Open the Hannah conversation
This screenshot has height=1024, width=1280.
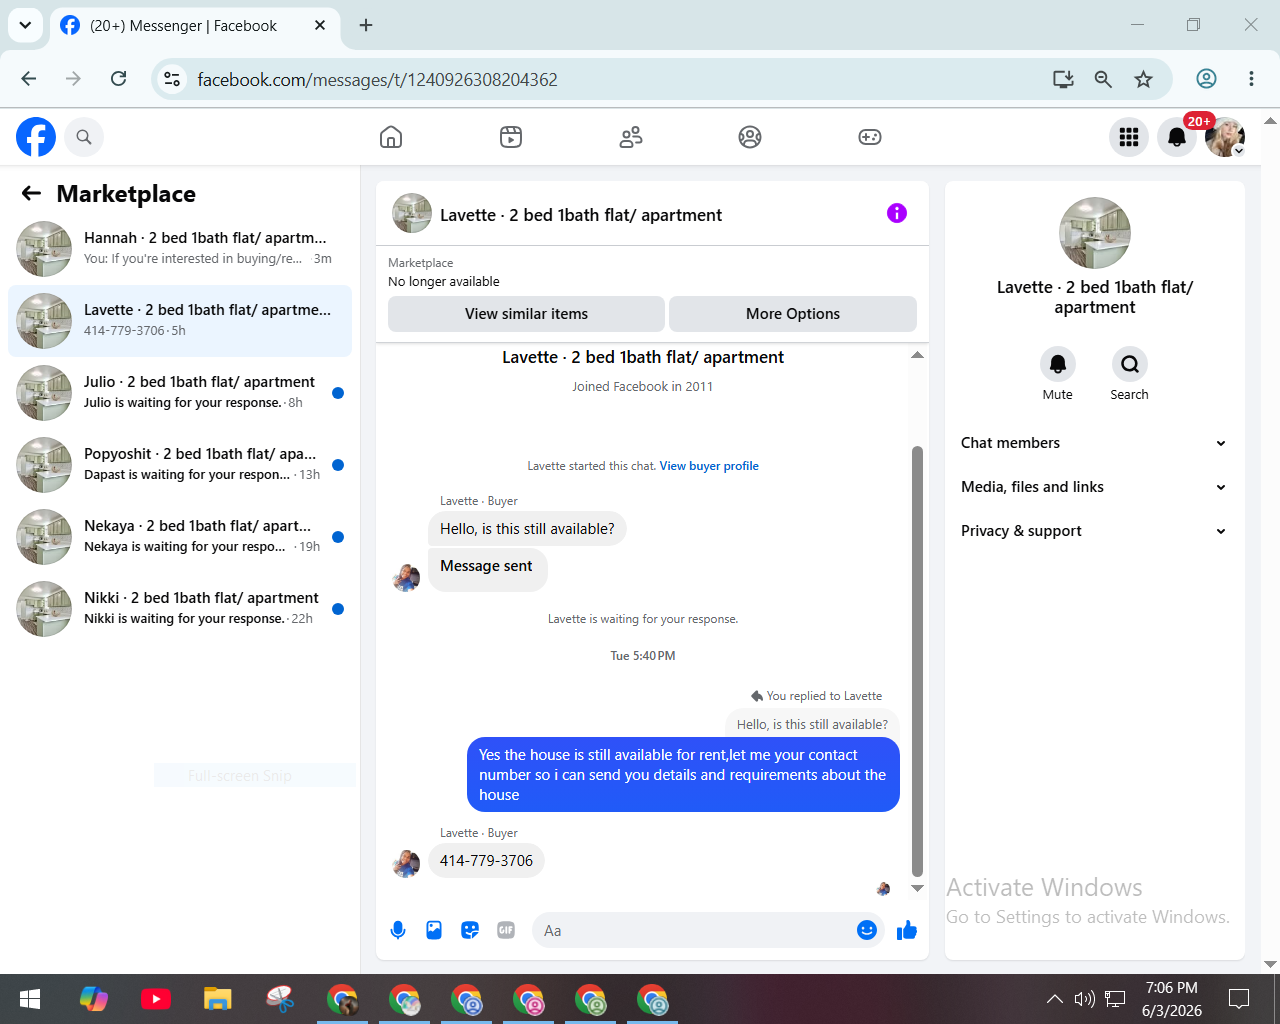[x=180, y=249]
